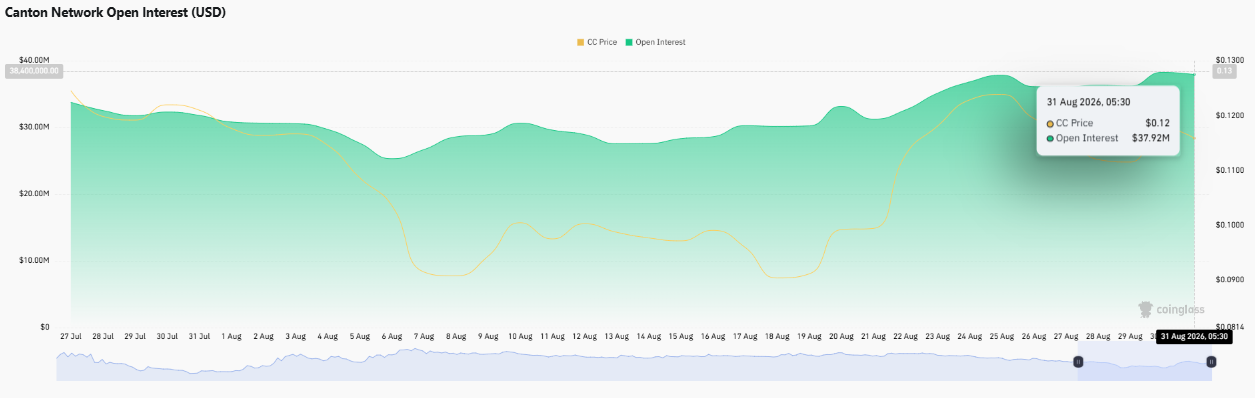Click the 21 Aug date label
Screen dimensions: 1255x398
click(873, 337)
